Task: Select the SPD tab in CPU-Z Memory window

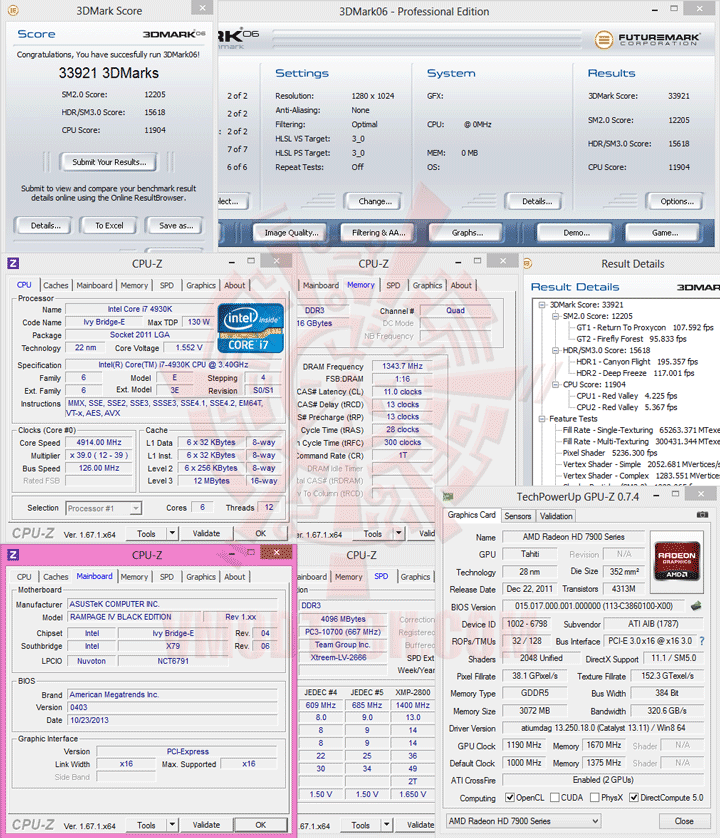Action: point(393,285)
